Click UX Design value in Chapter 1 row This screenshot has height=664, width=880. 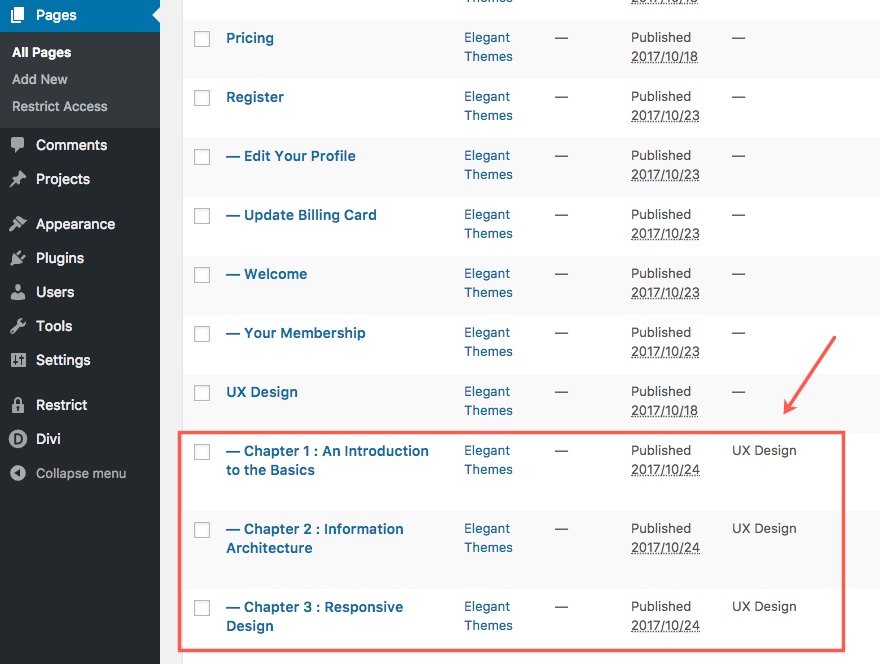764,451
